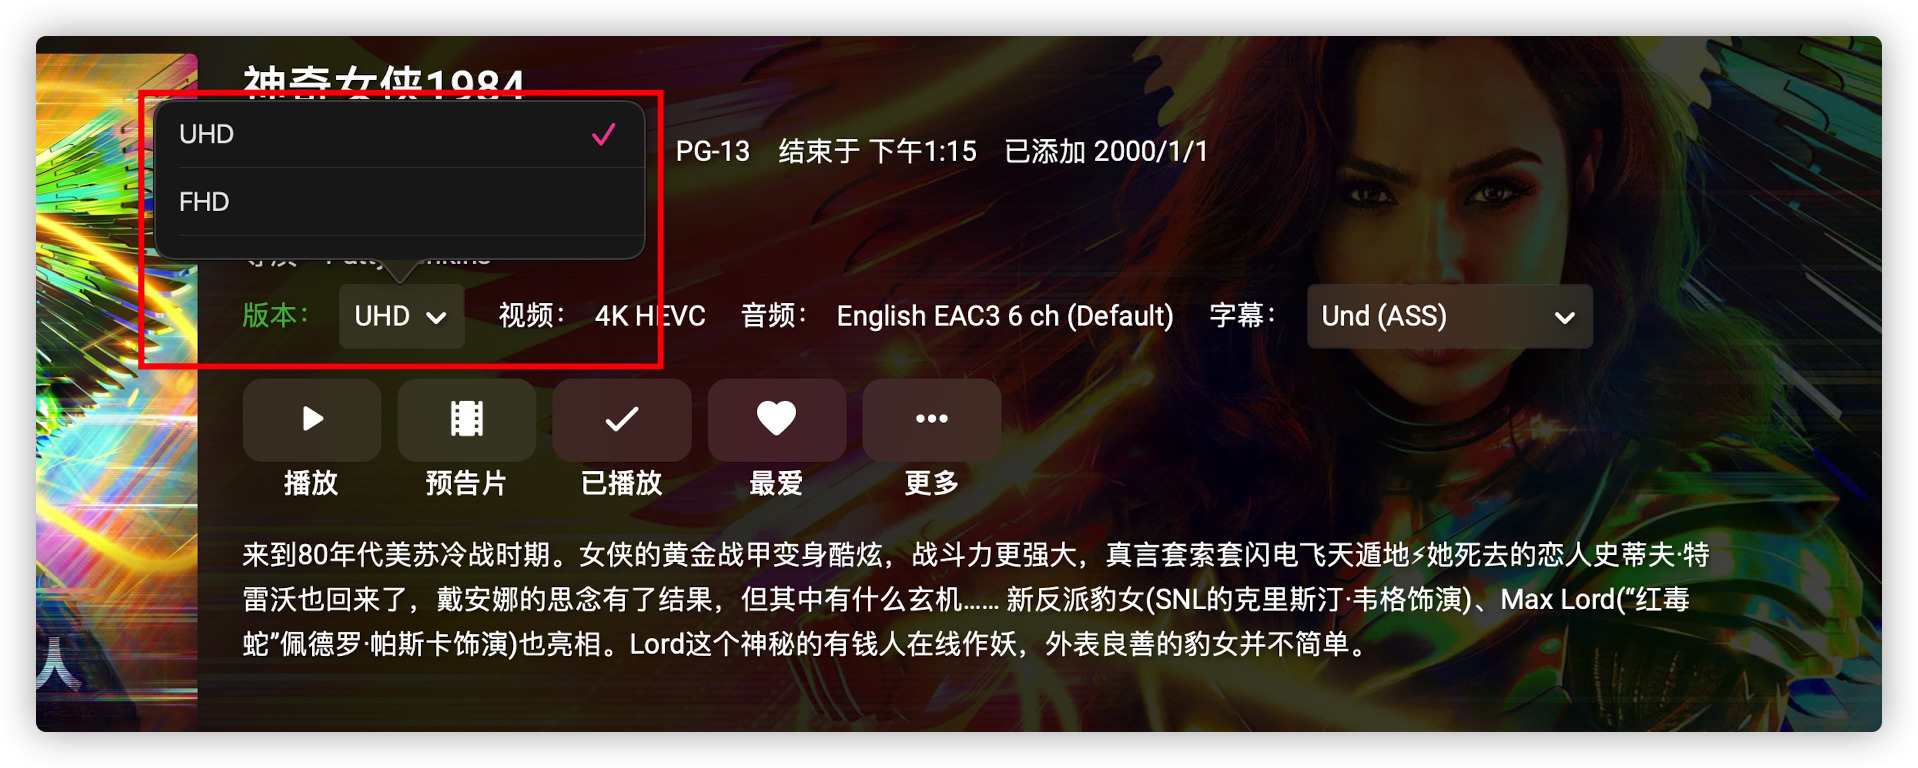Open the trailer via film strip icon

pyautogui.click(x=466, y=418)
